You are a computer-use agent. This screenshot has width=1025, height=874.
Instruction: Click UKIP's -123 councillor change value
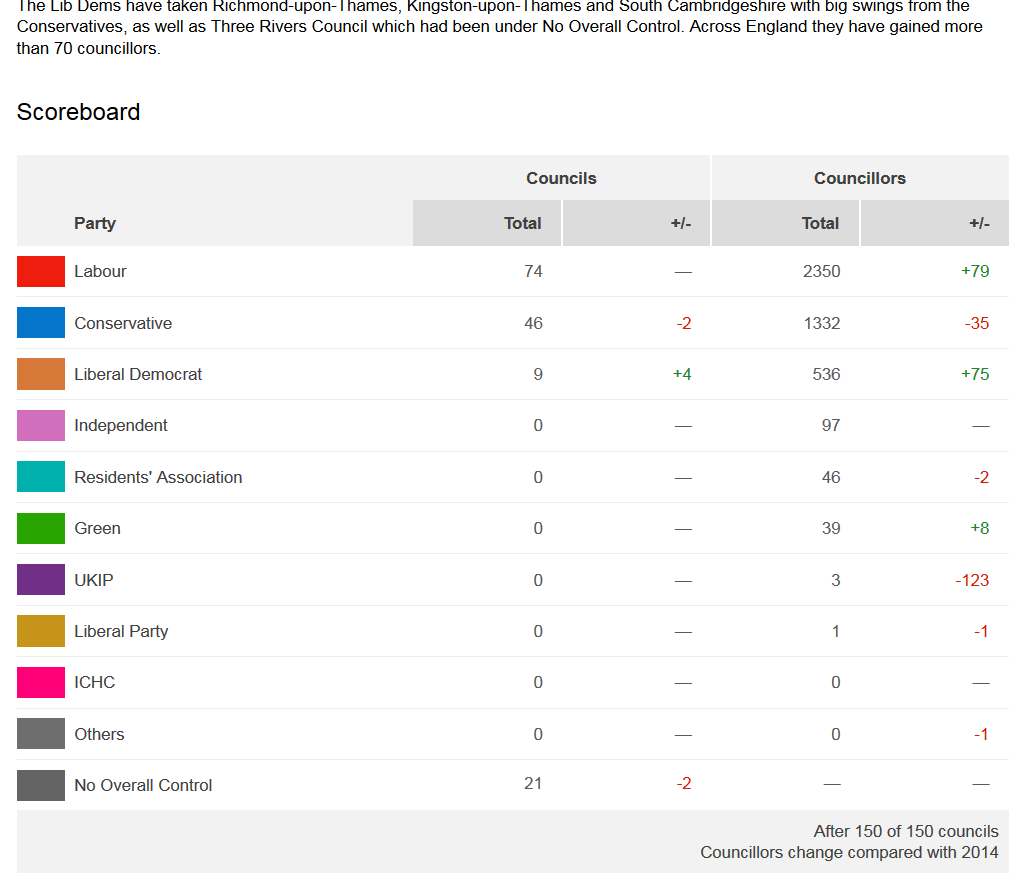pos(972,580)
